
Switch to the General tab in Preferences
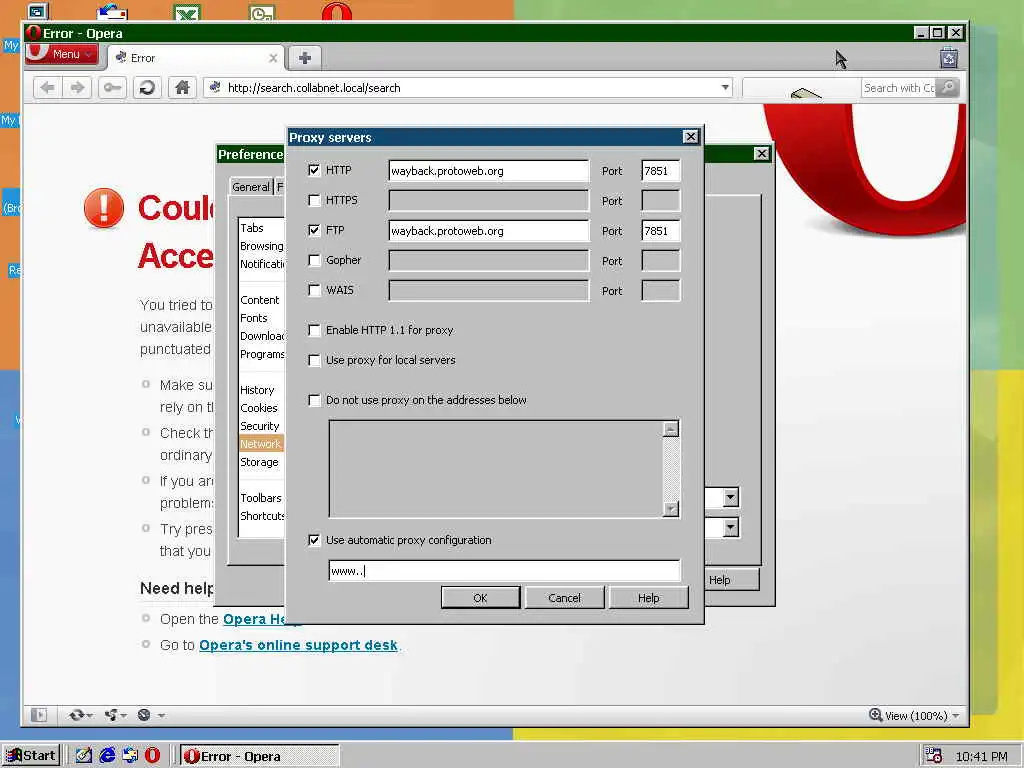(251, 187)
